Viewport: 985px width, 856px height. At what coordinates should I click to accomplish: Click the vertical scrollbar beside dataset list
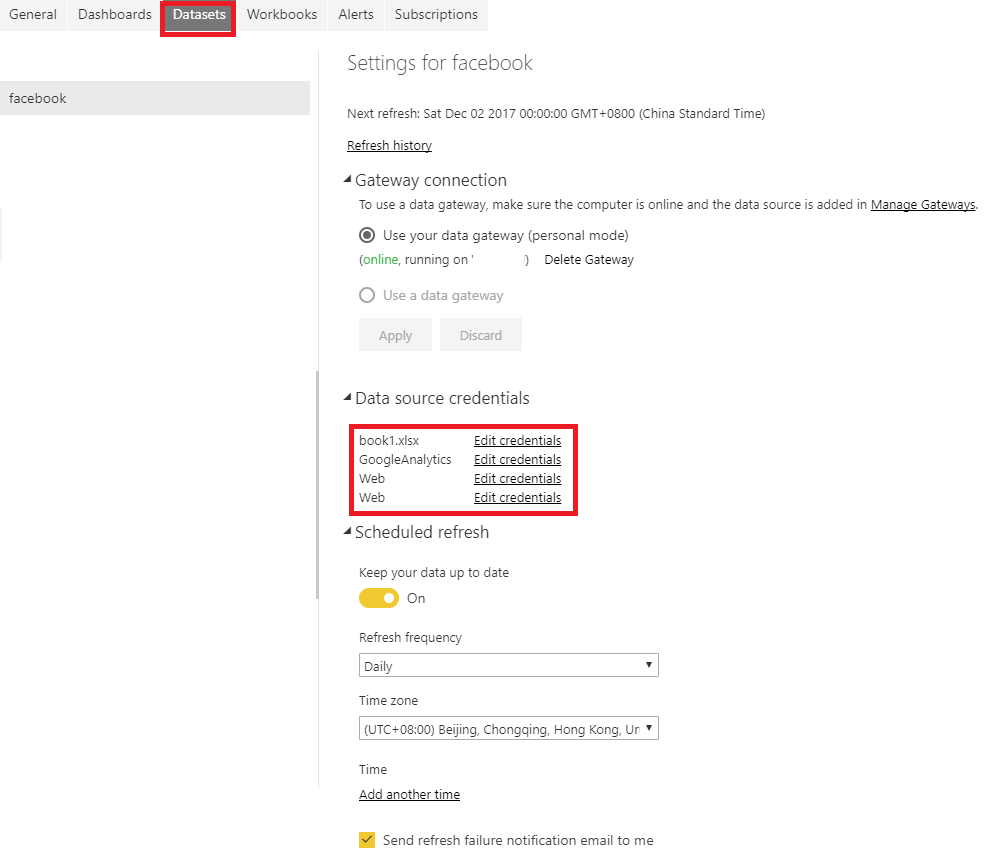click(x=317, y=484)
